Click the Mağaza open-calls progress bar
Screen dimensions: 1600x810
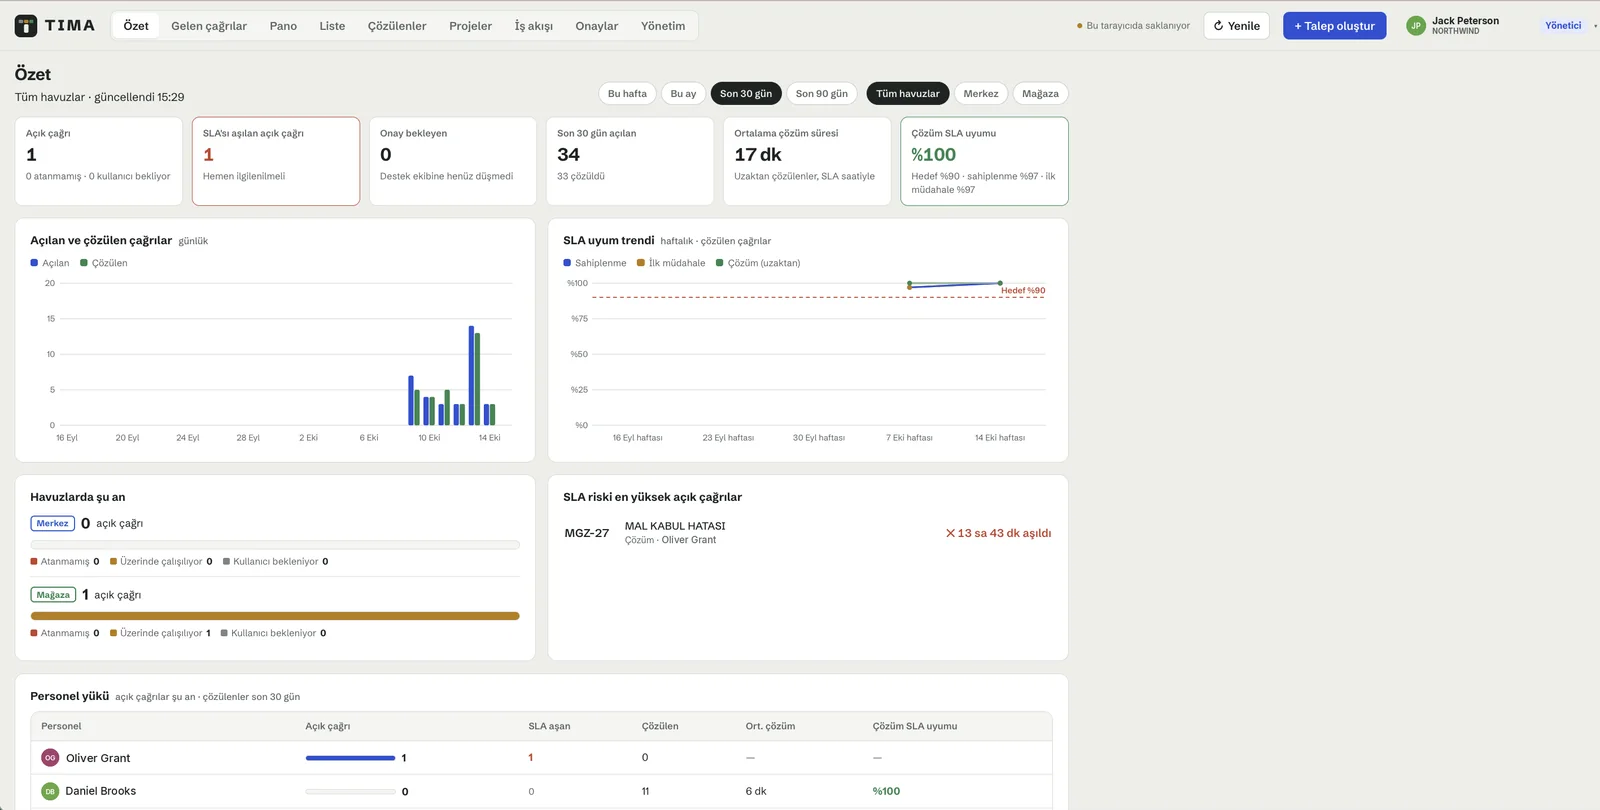275,616
